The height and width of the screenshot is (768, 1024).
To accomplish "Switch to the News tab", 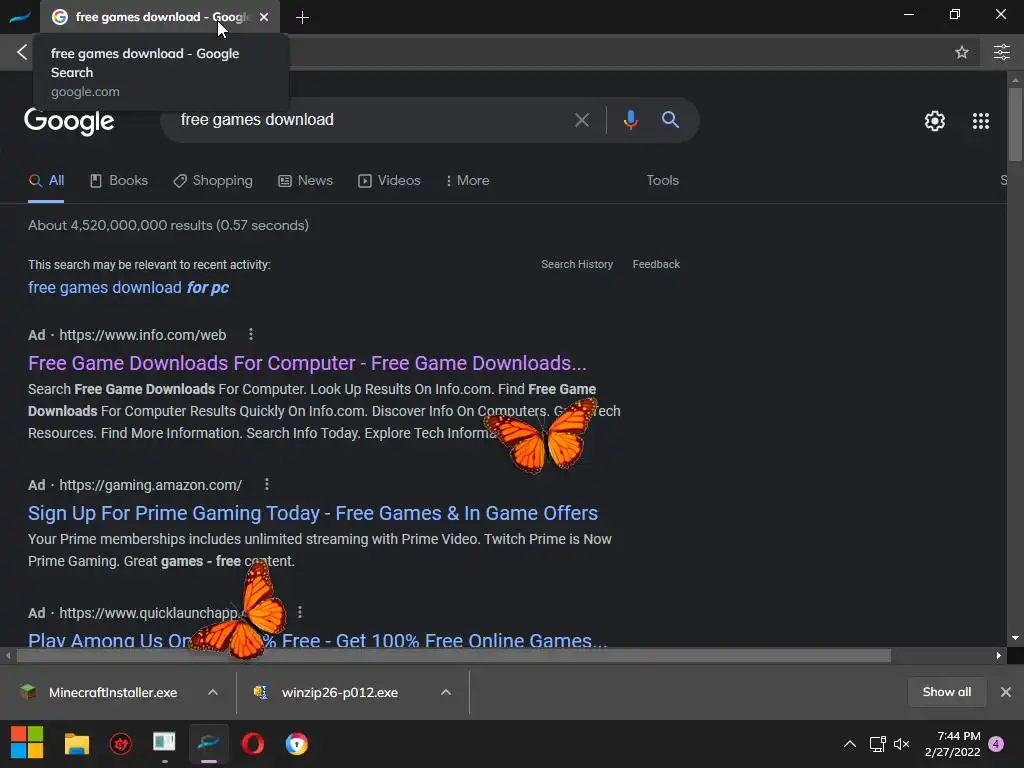I will (x=306, y=181).
